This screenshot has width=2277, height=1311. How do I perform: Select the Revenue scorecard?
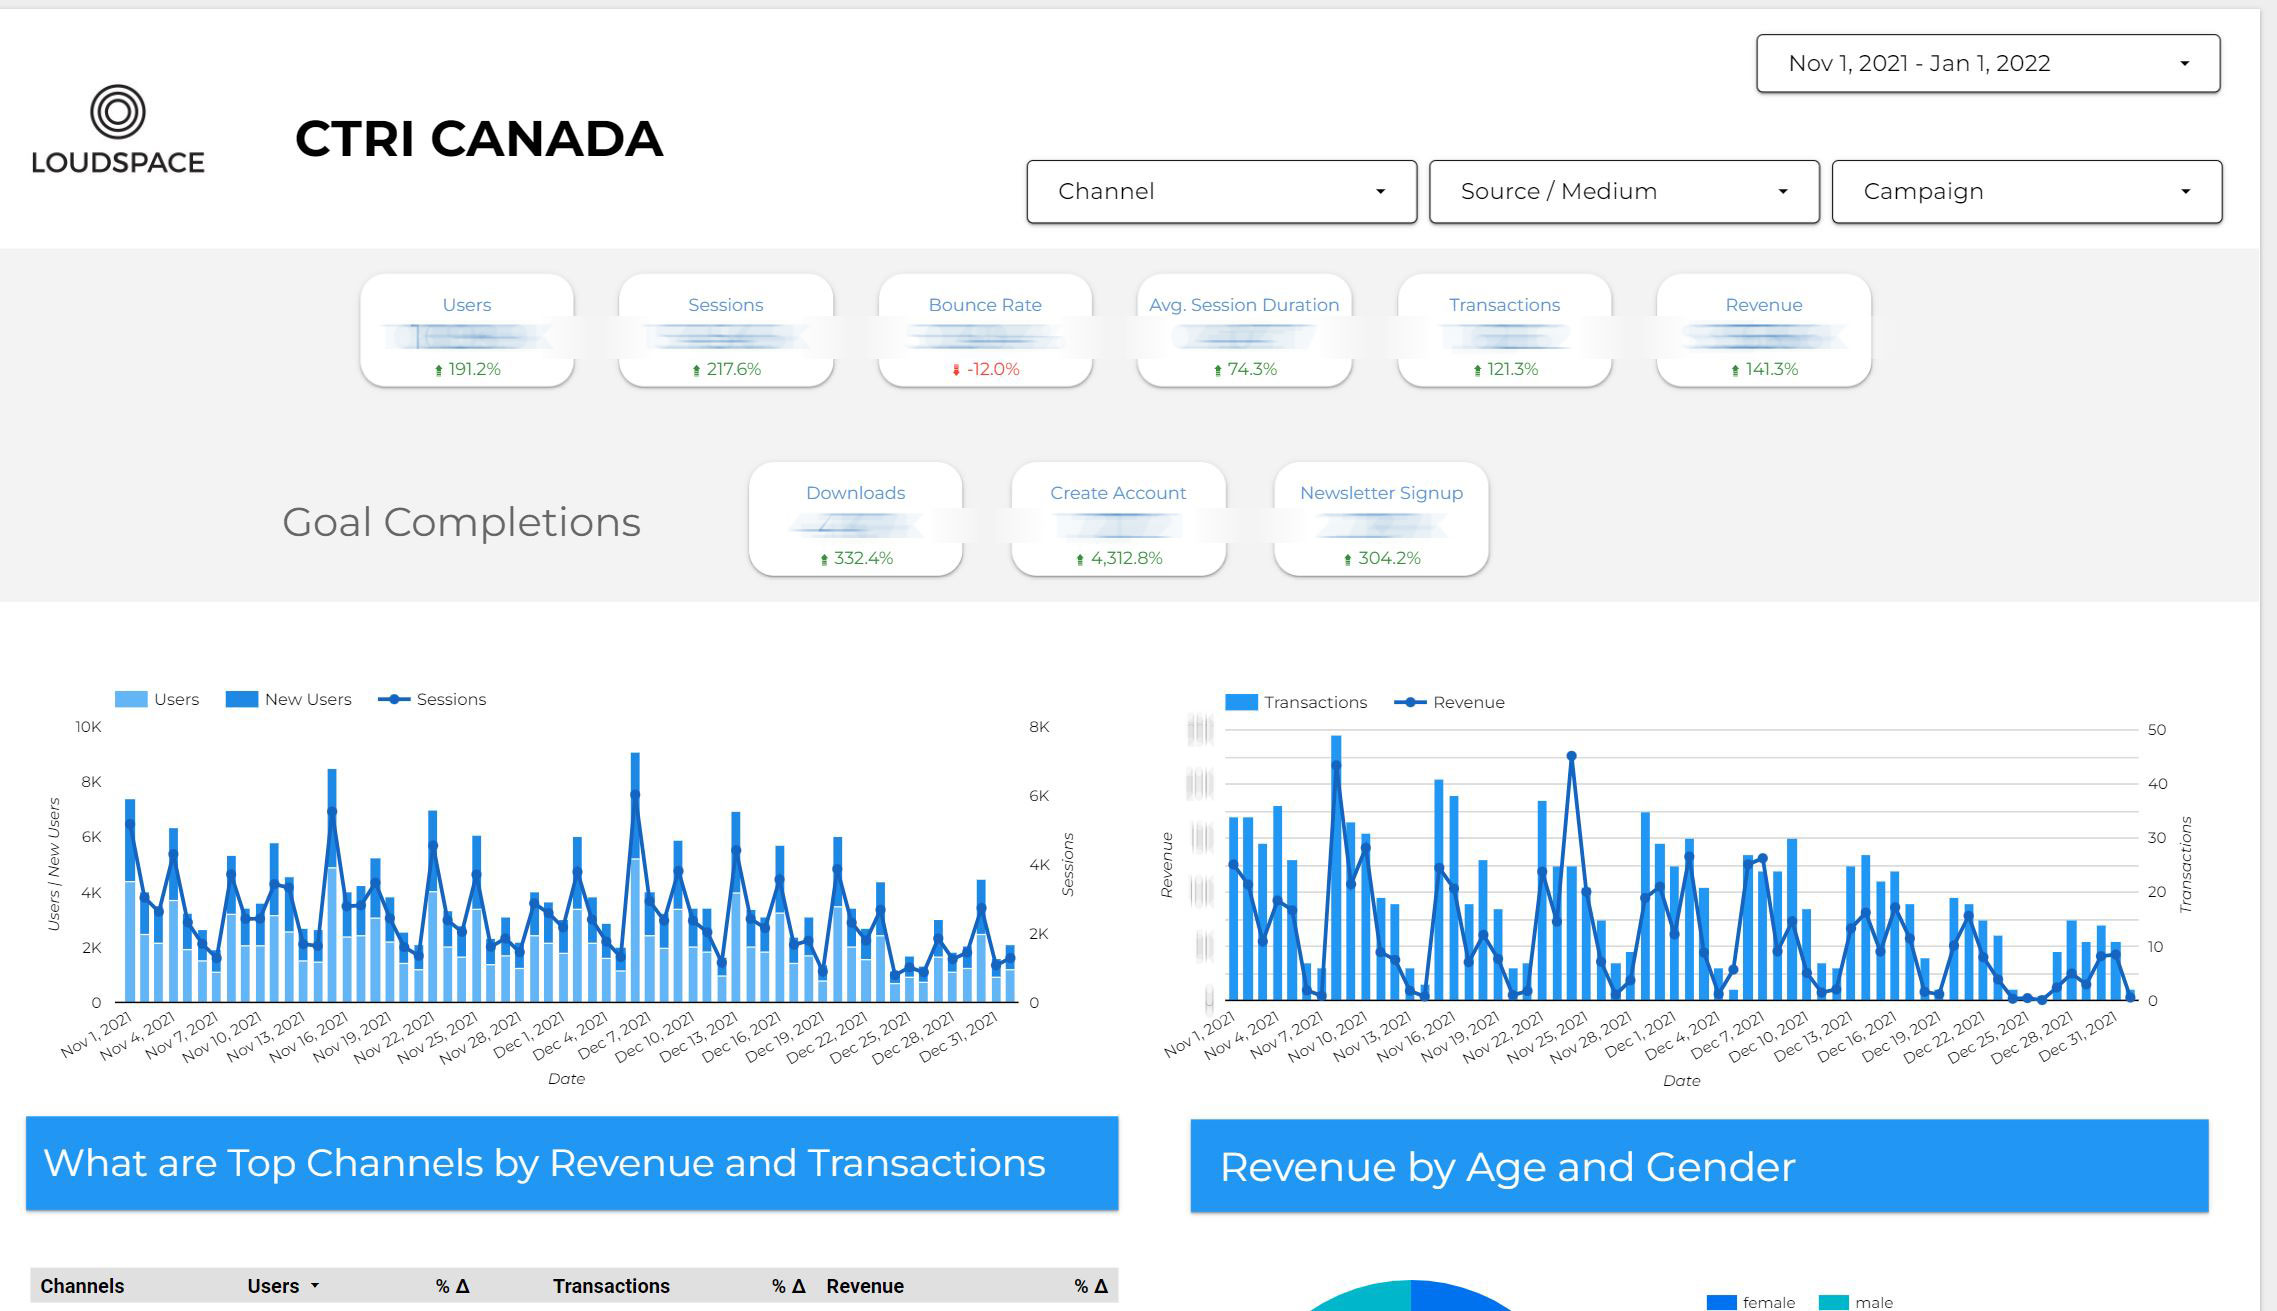point(1764,330)
